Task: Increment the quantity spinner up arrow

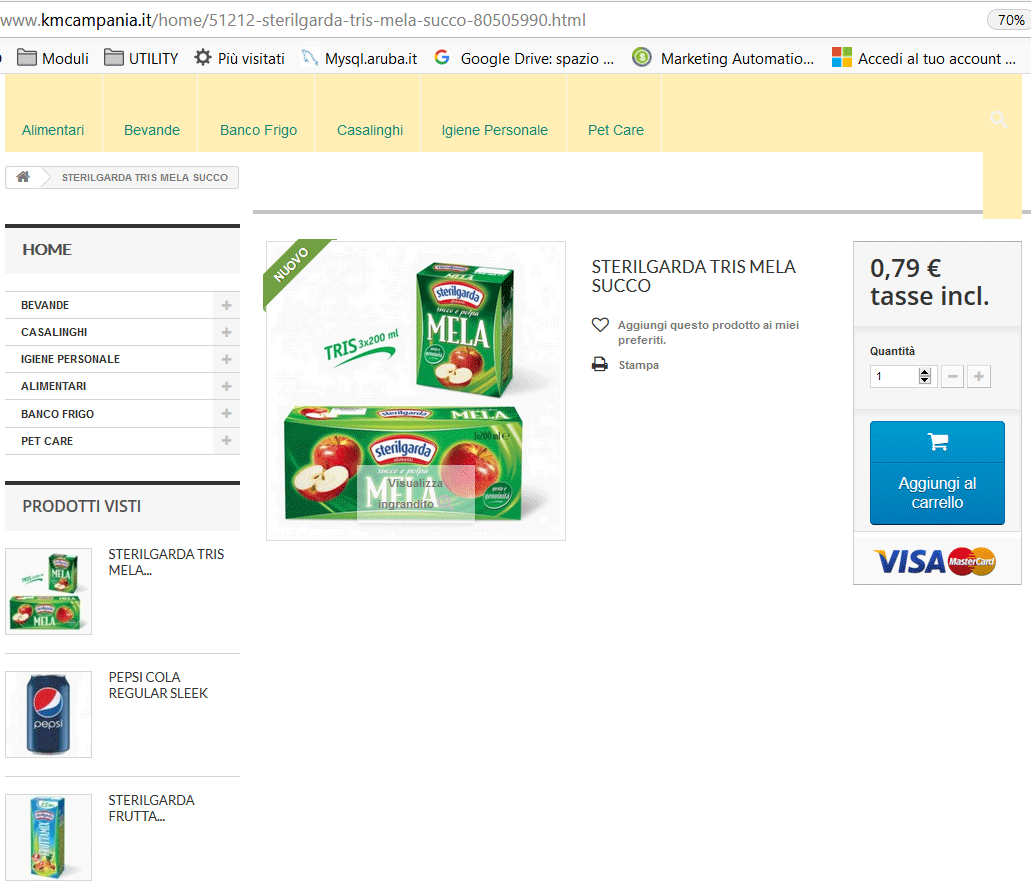Action: coord(924,372)
